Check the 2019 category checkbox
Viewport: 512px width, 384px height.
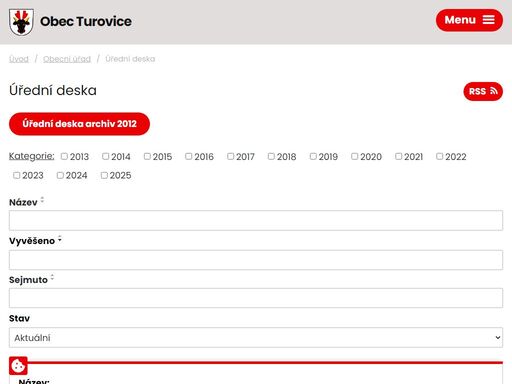tap(313, 156)
